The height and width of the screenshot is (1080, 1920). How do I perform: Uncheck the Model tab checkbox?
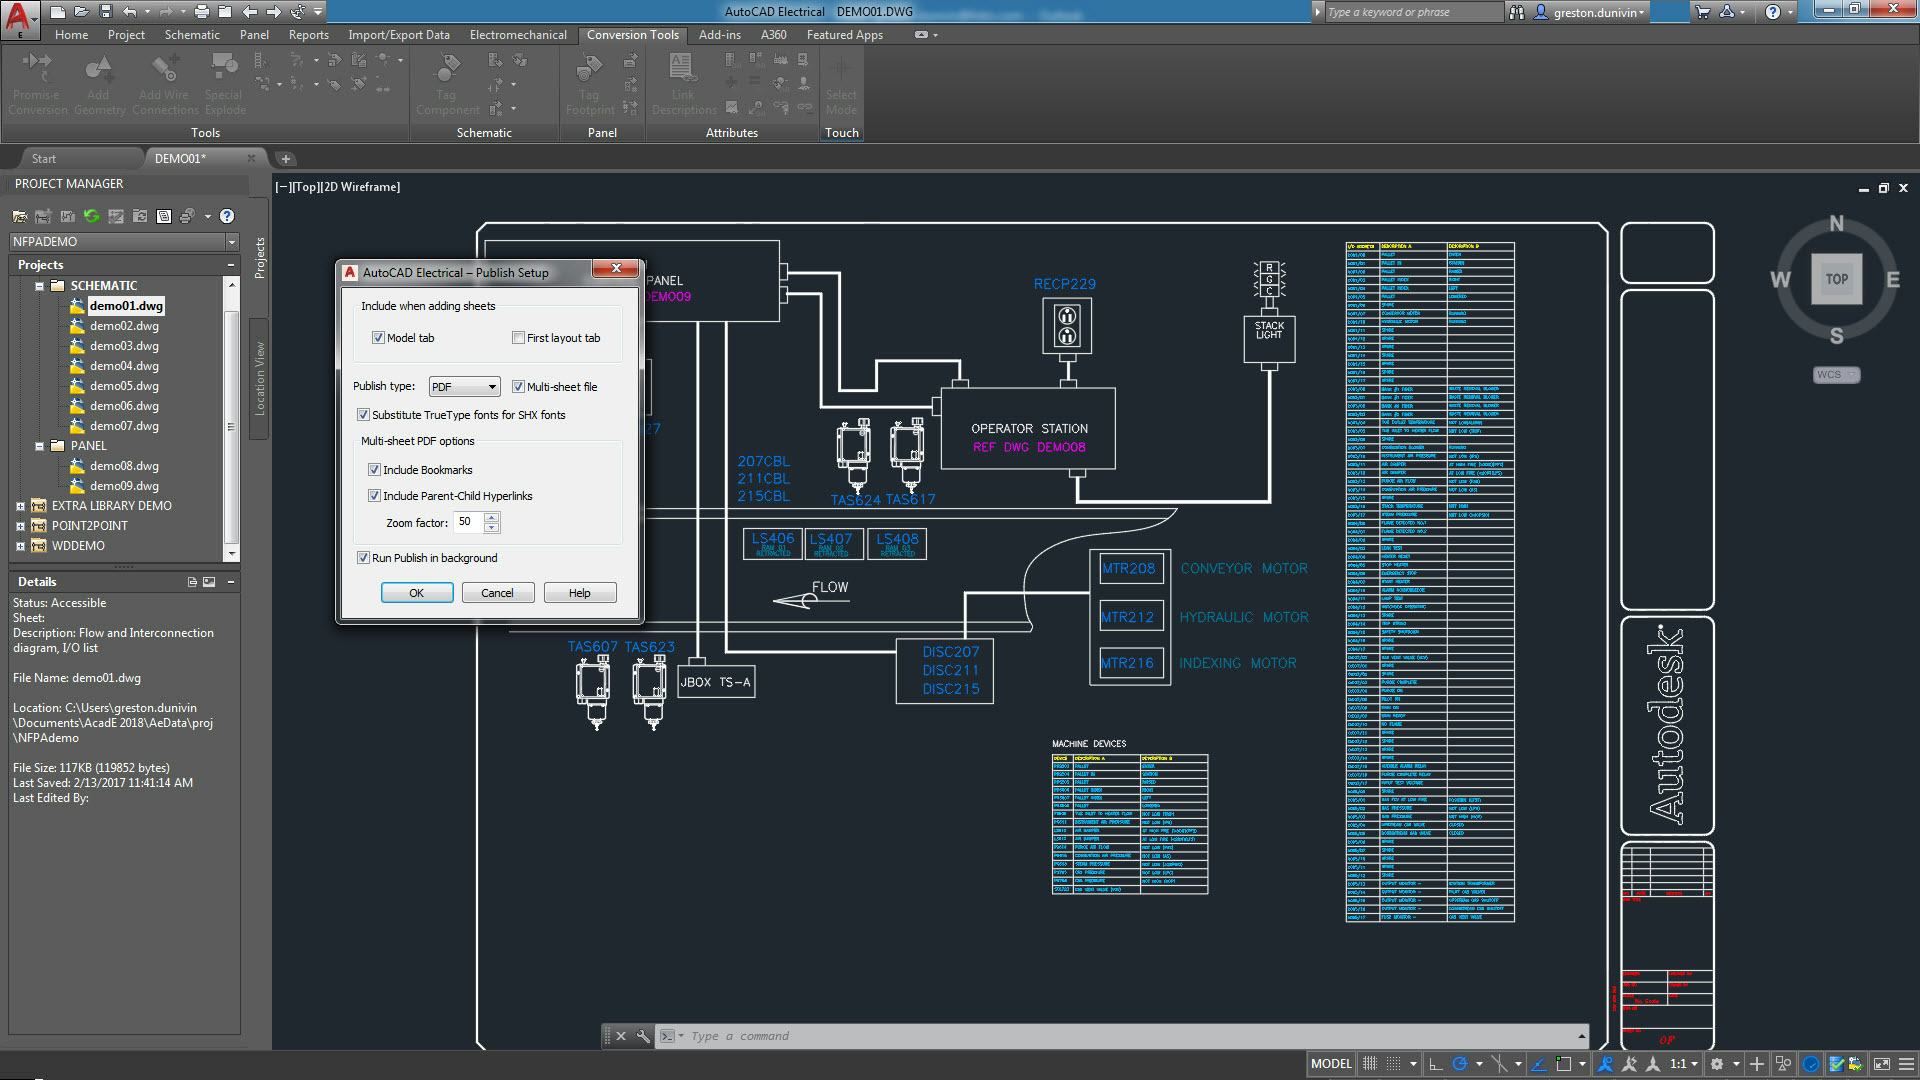[378, 338]
